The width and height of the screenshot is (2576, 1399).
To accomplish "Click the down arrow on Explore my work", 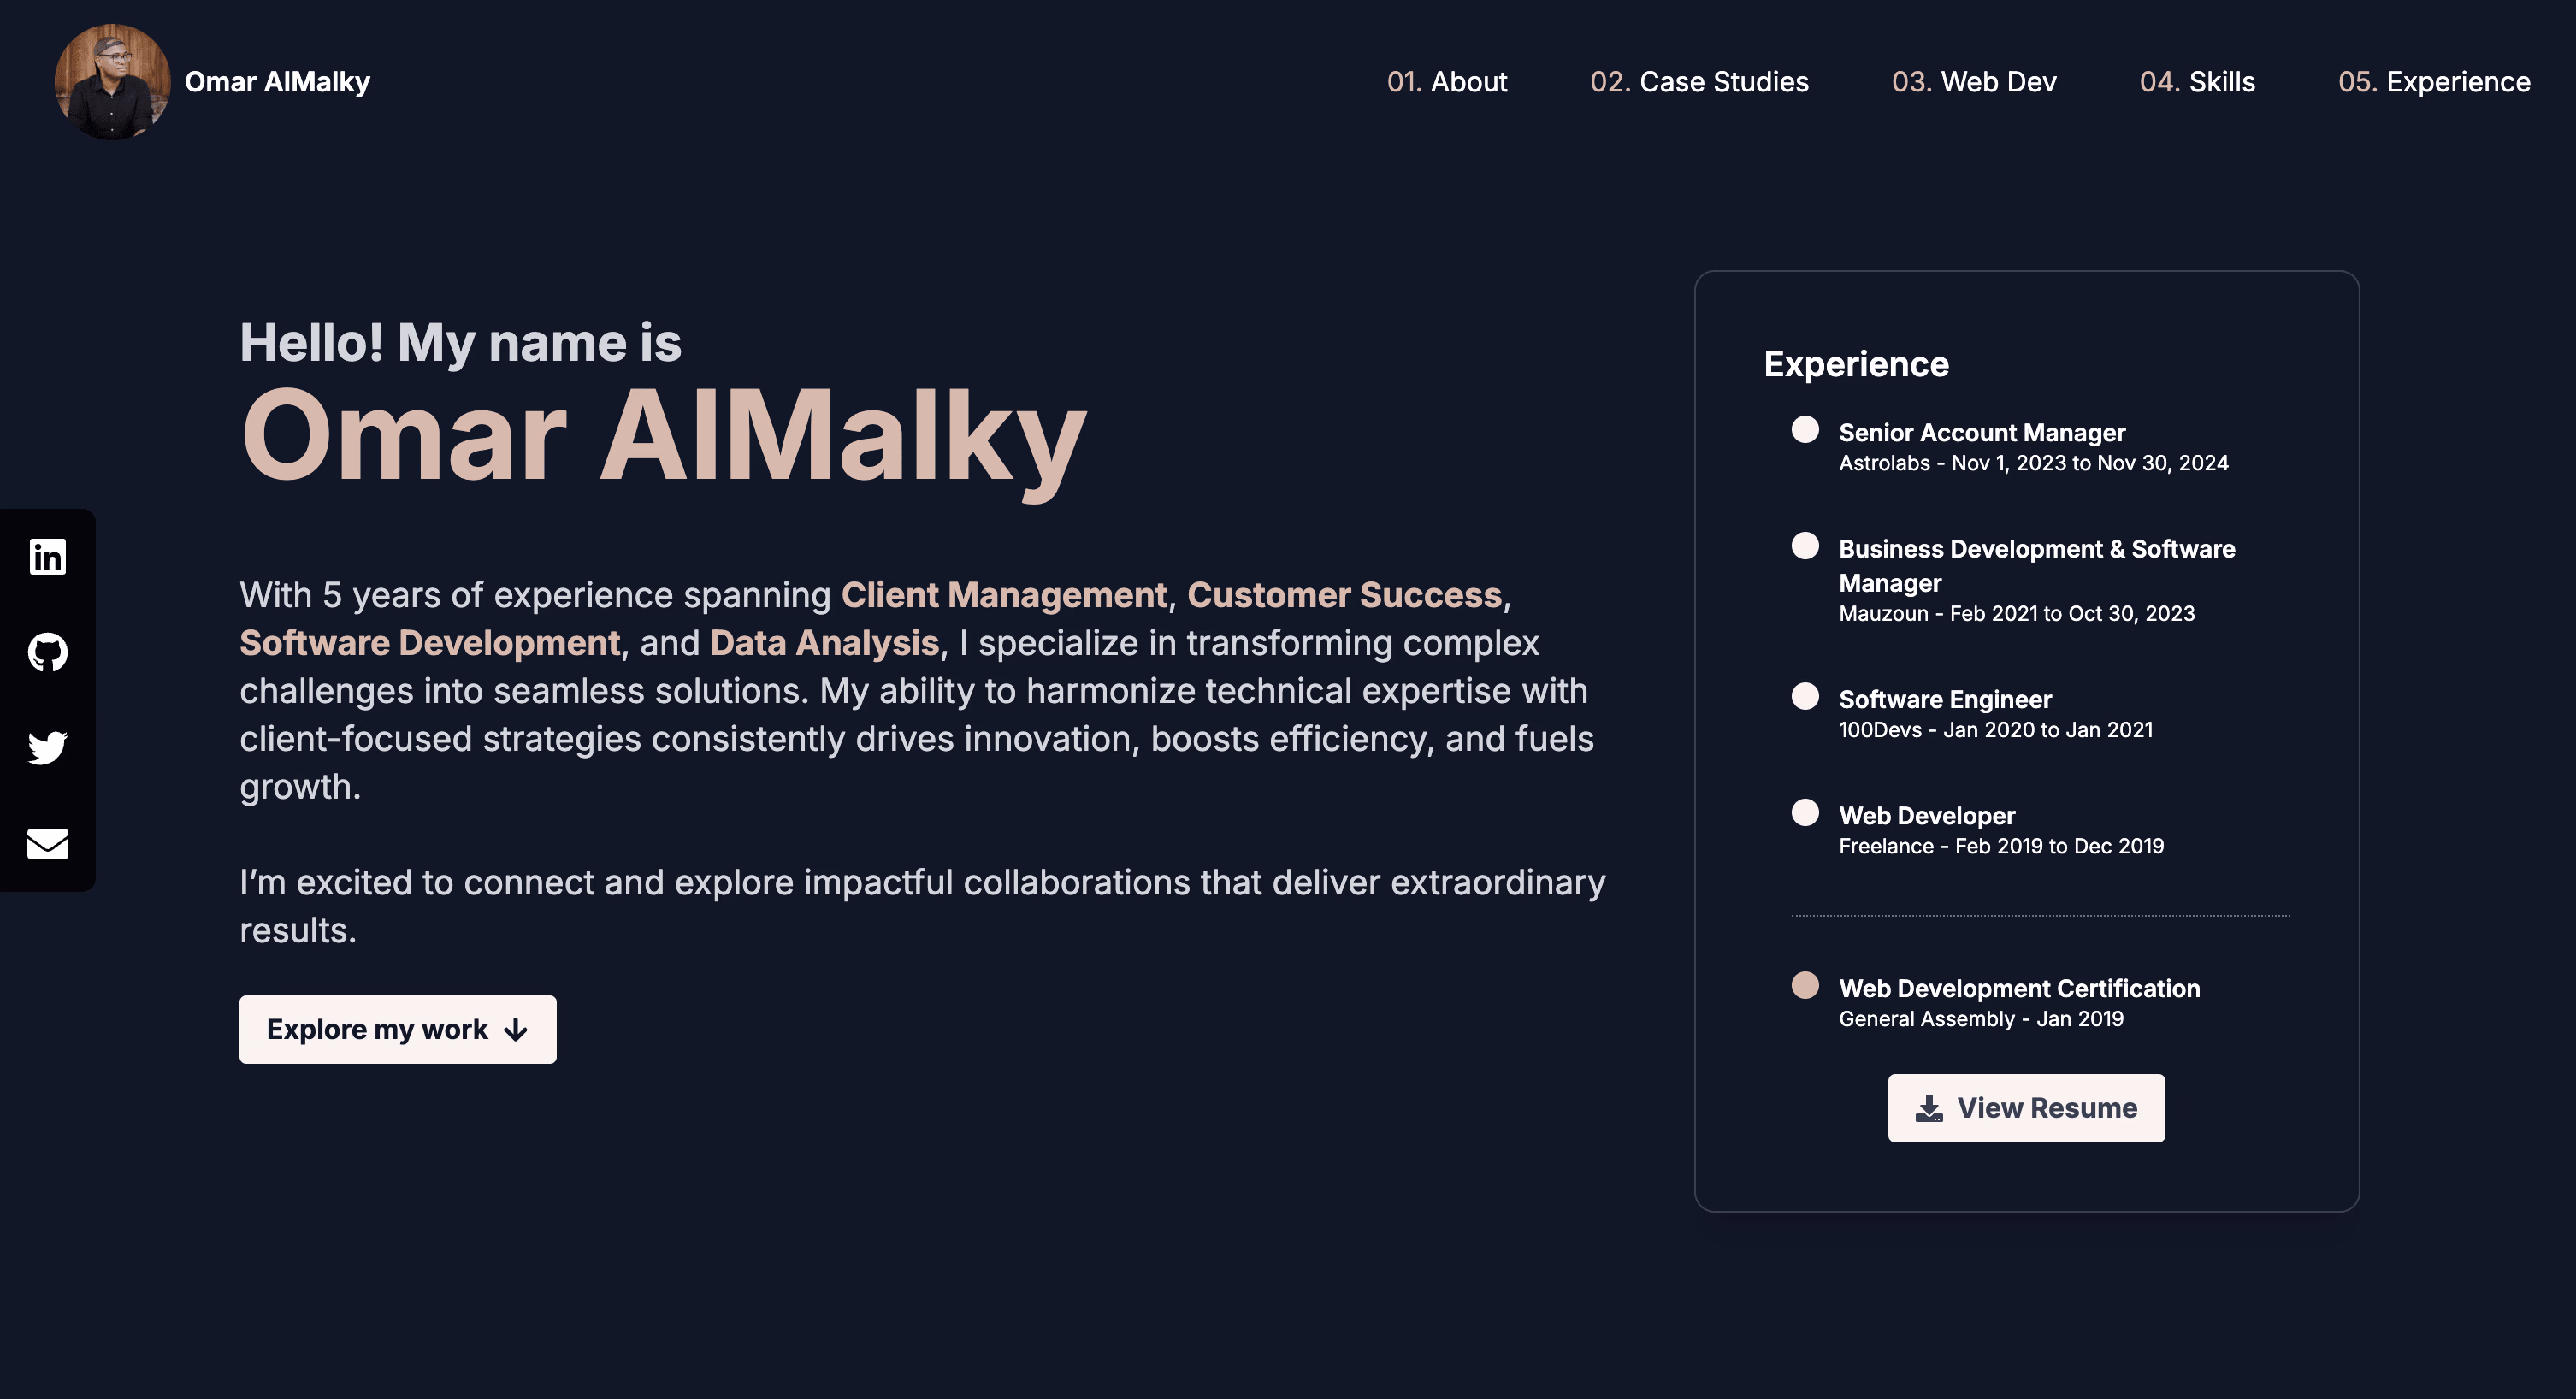I will (516, 1030).
